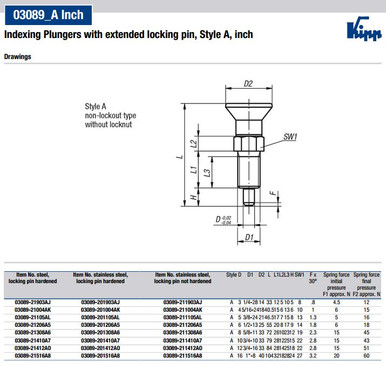Select item number 03089-201410A7
Screen dimensions: 386x367
pos(100,340)
